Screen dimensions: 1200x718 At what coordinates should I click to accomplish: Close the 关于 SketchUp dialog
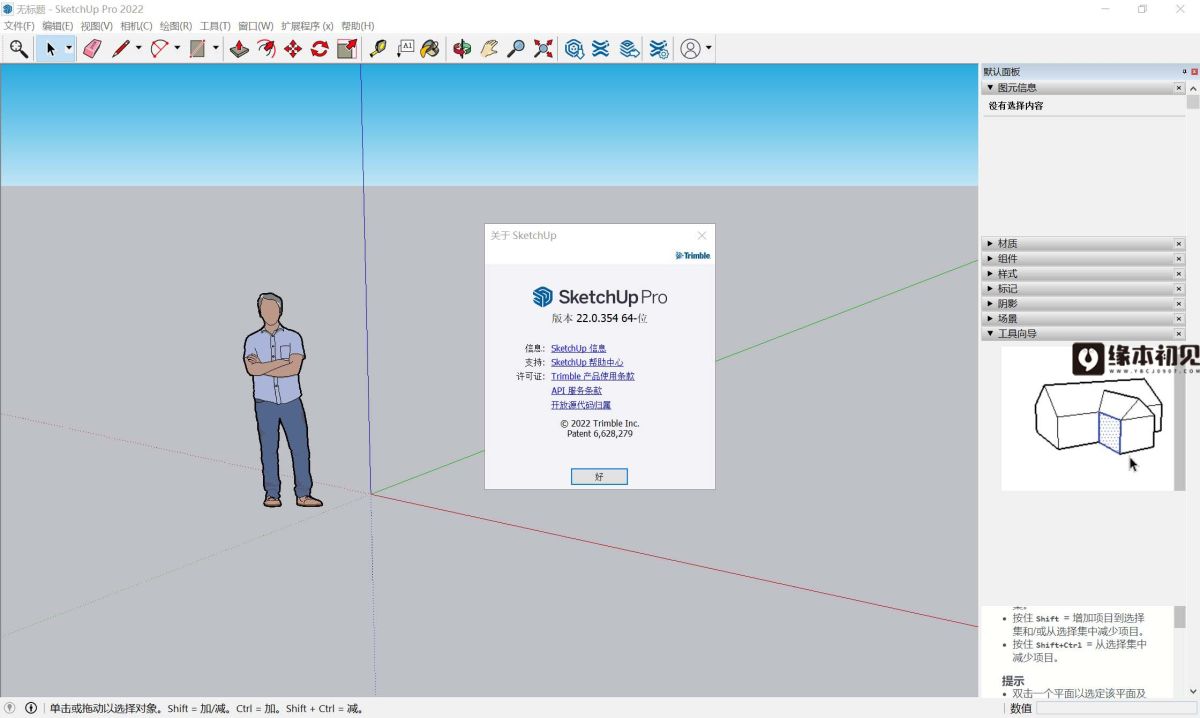pyautogui.click(x=702, y=236)
